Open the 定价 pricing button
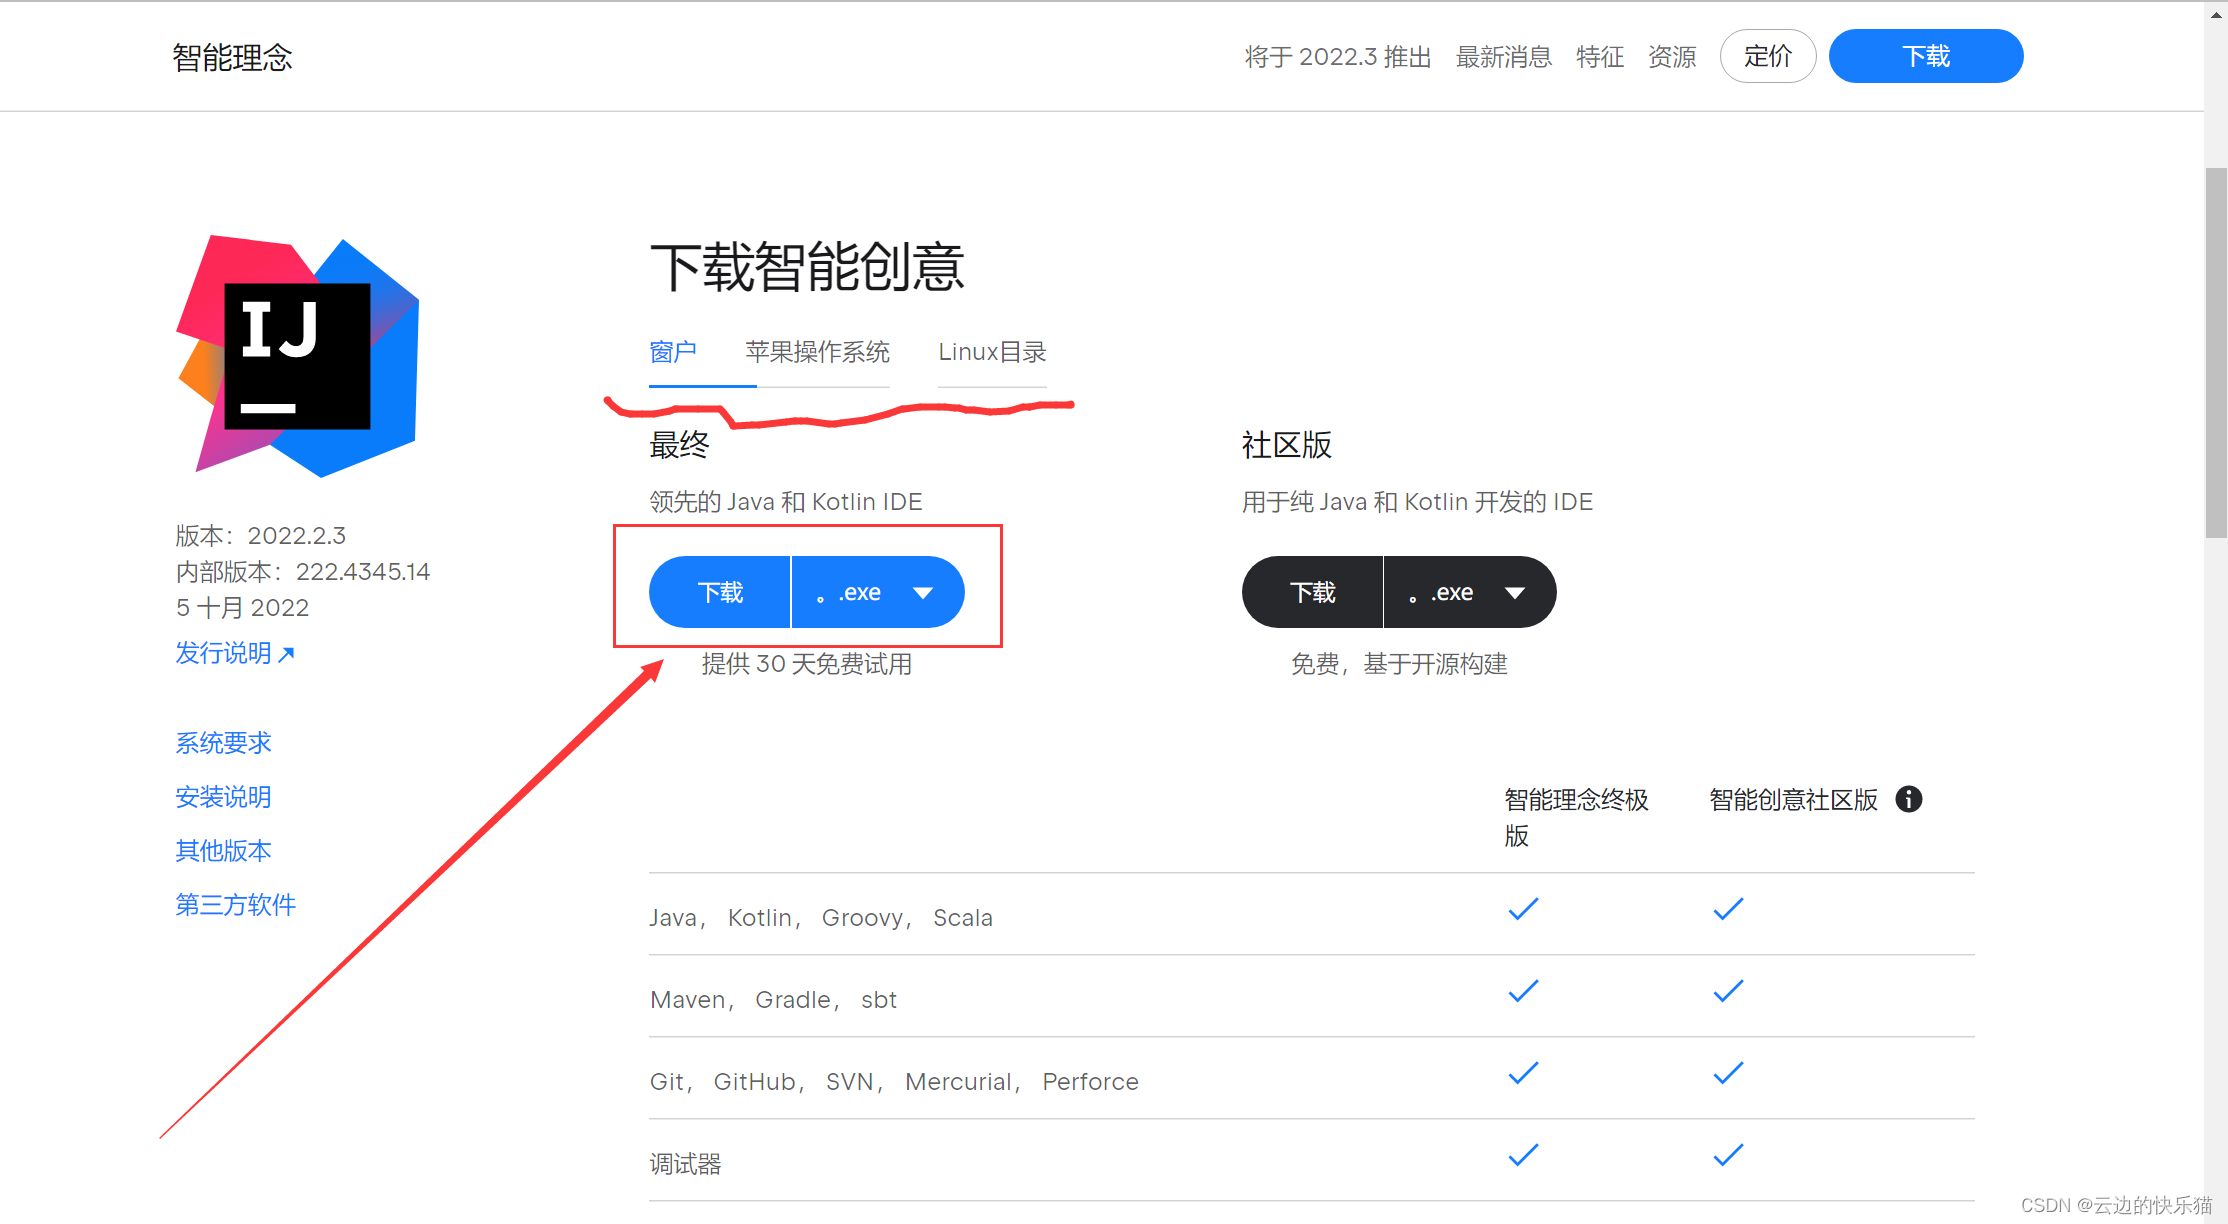This screenshot has width=2228, height=1224. click(x=1768, y=56)
